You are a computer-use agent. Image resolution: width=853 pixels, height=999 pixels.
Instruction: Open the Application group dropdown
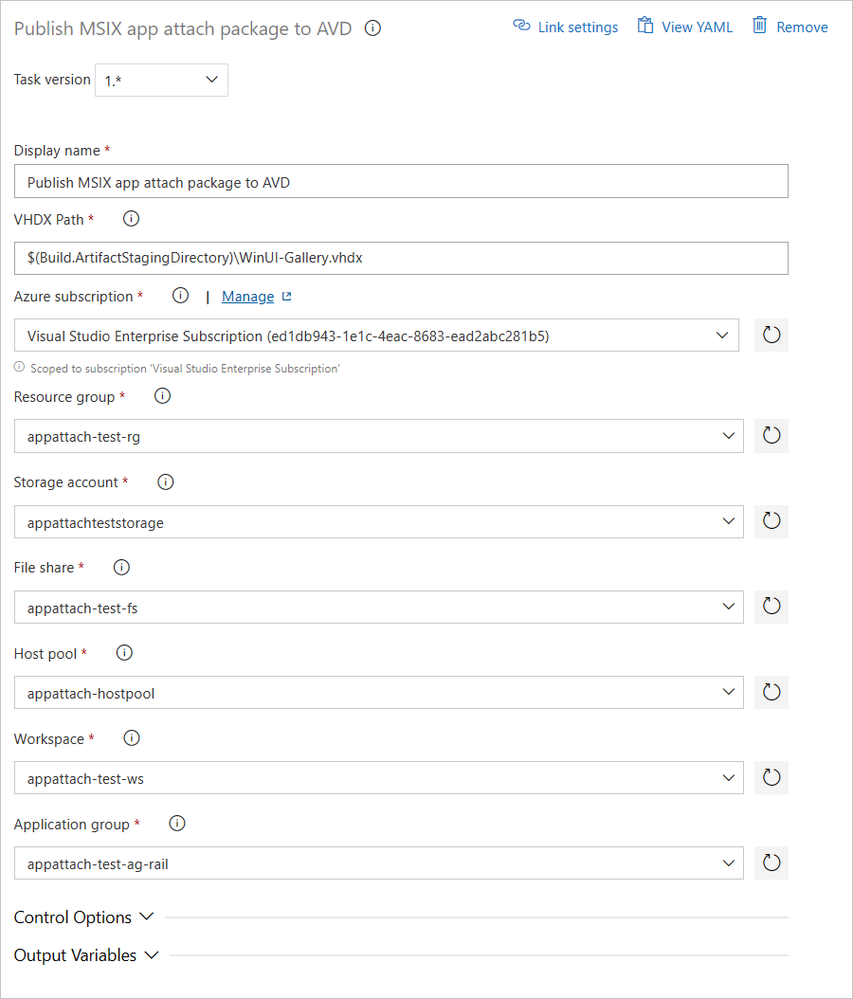point(378,863)
